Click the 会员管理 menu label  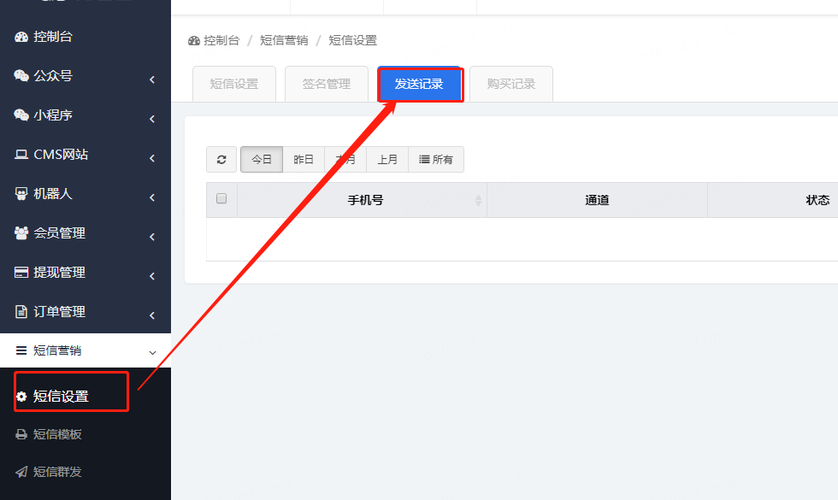pos(59,233)
